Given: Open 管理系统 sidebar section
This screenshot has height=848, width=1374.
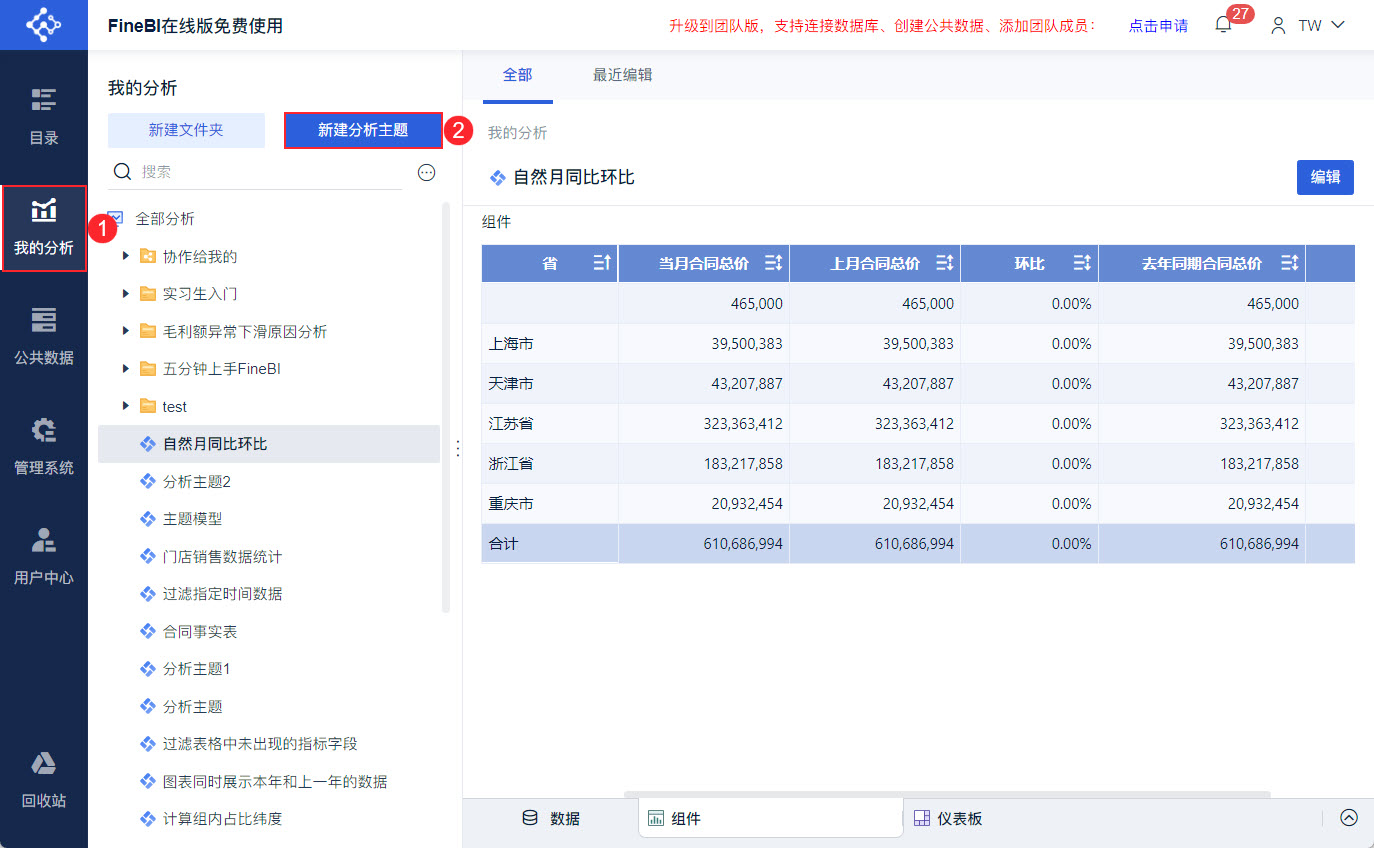Looking at the screenshot, I should (x=44, y=447).
